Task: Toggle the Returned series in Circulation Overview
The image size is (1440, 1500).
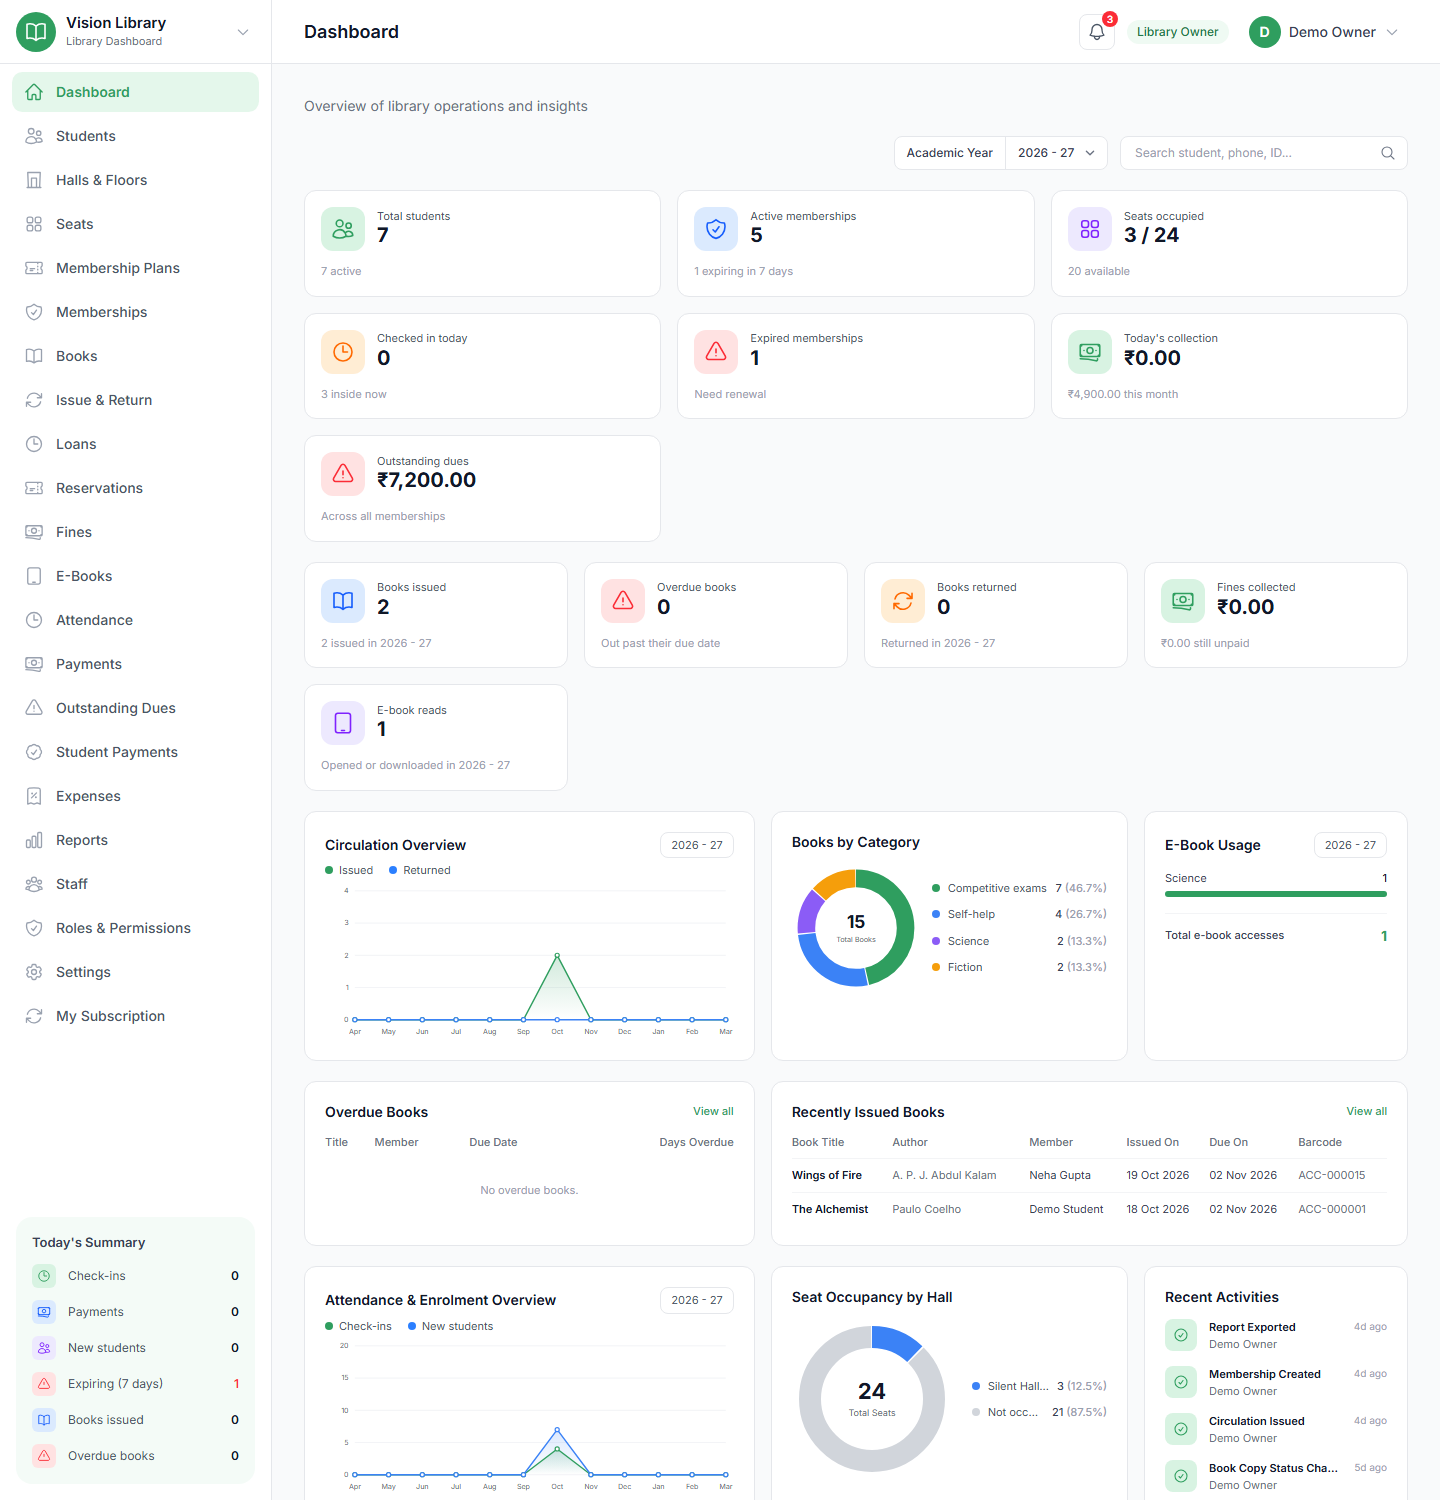Action: [x=420, y=870]
